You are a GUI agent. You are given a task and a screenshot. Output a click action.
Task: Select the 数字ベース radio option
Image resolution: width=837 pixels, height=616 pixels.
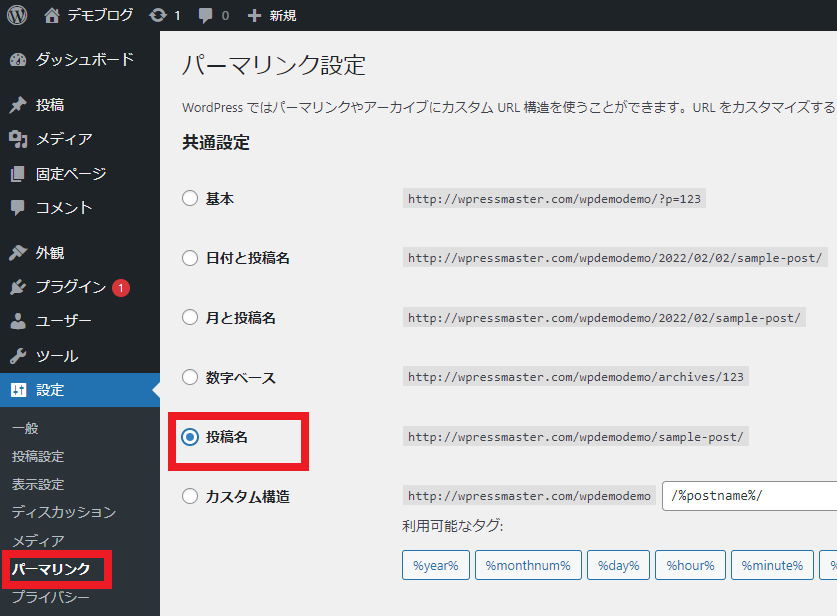[x=190, y=378]
